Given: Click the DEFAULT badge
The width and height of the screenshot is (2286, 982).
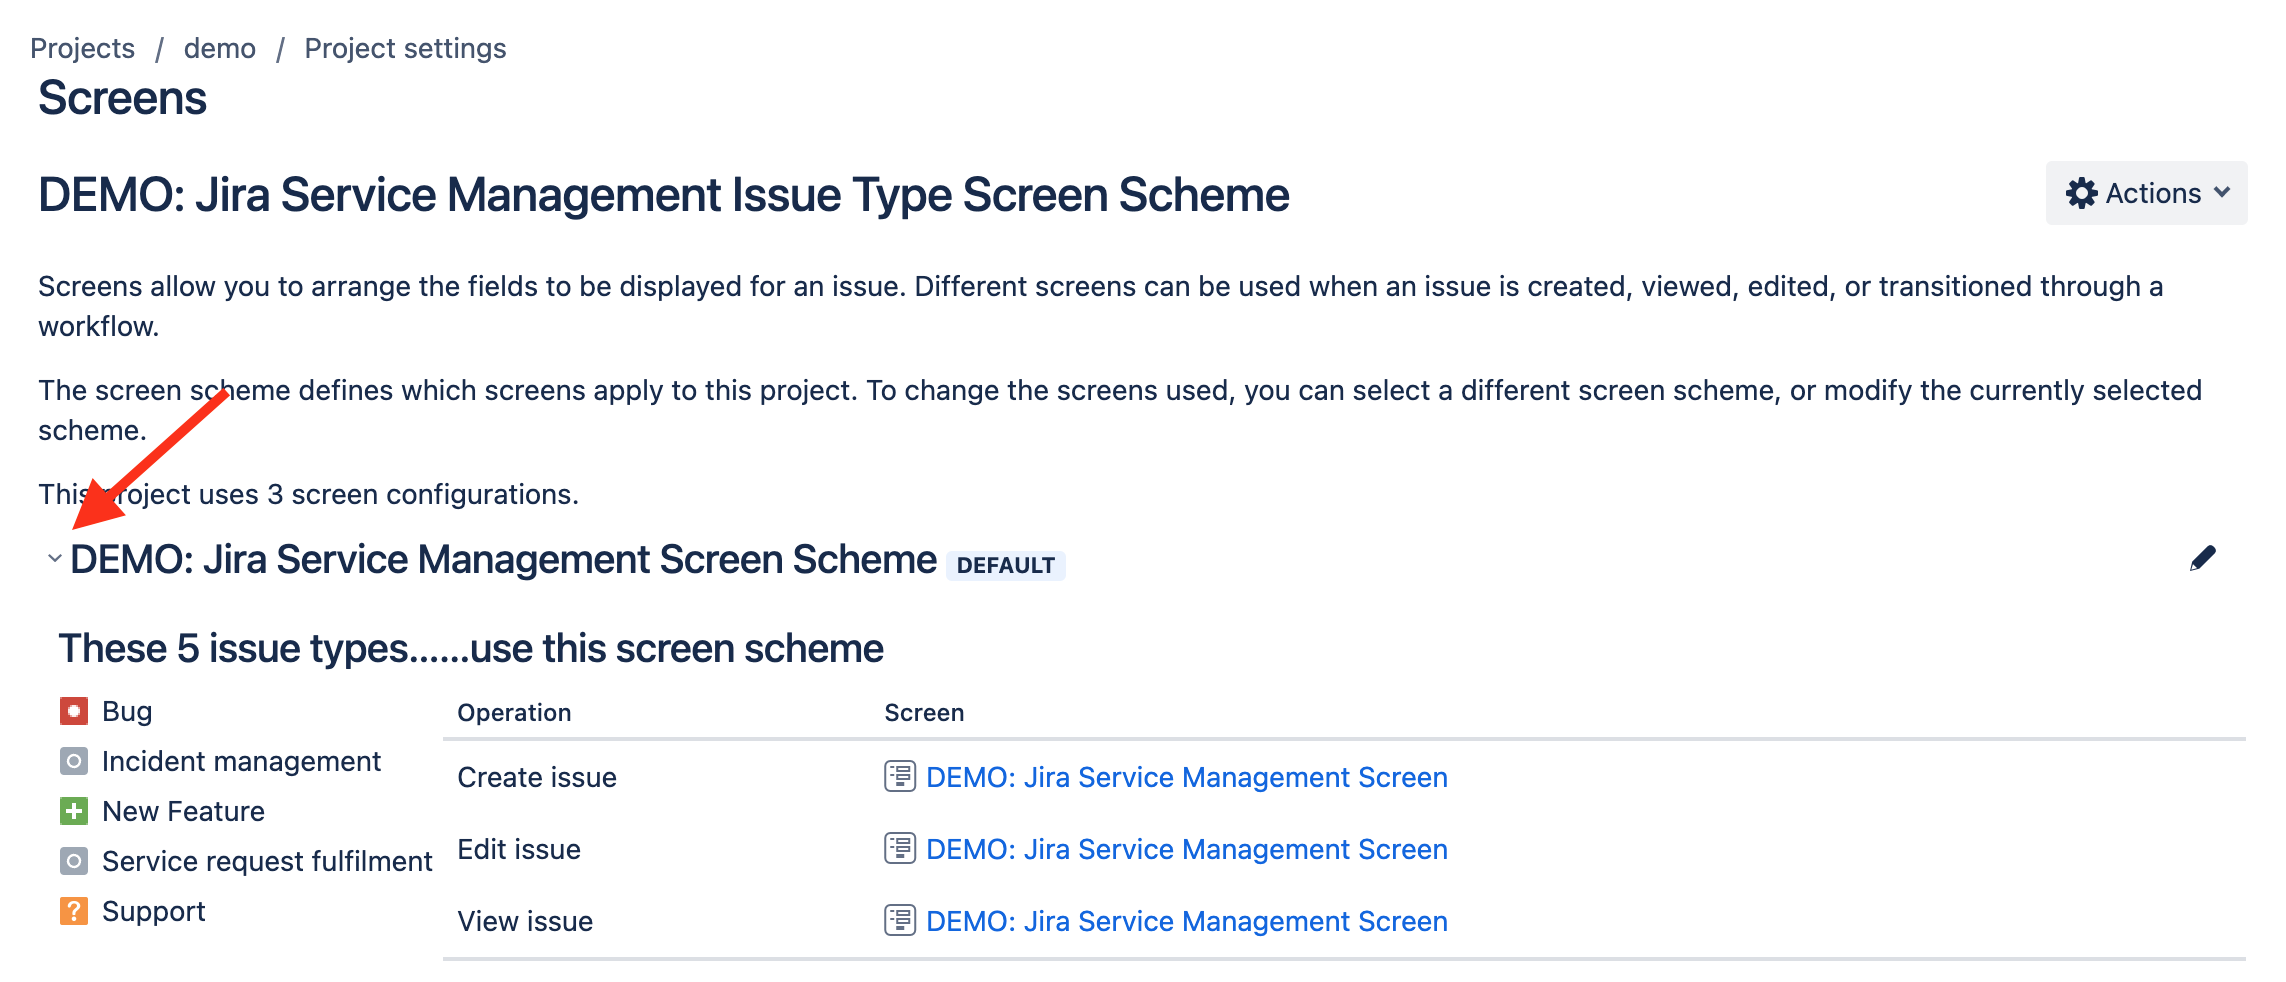Looking at the screenshot, I should 1005,565.
